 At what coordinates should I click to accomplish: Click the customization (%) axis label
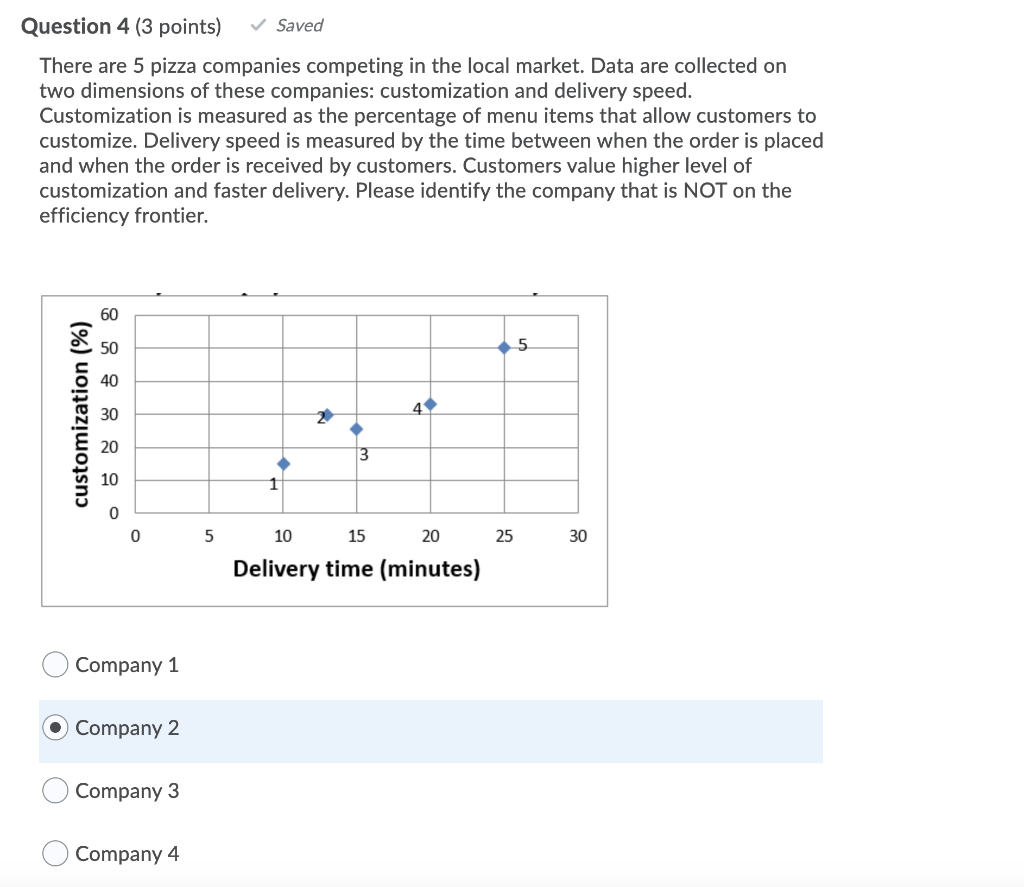coord(83,409)
